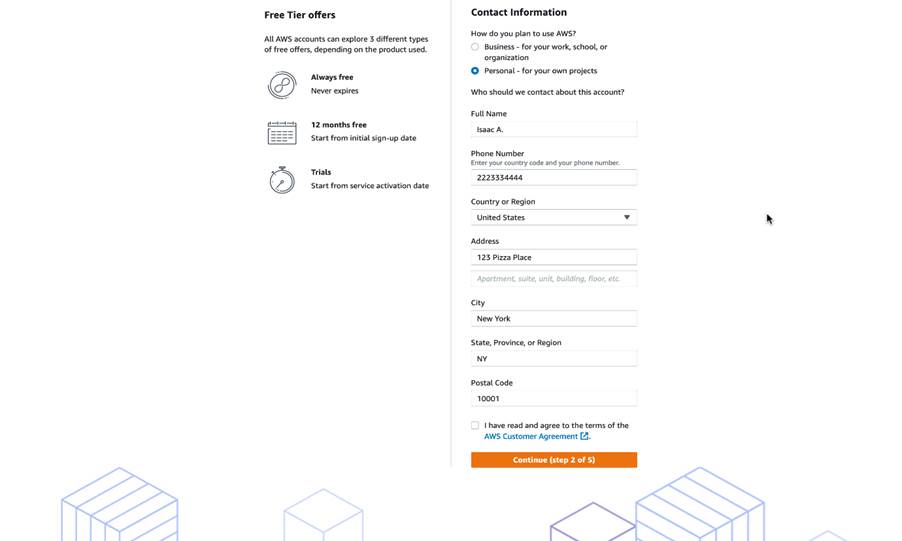Click the Contact Information heading
The width and height of the screenshot is (902, 541).
519,12
